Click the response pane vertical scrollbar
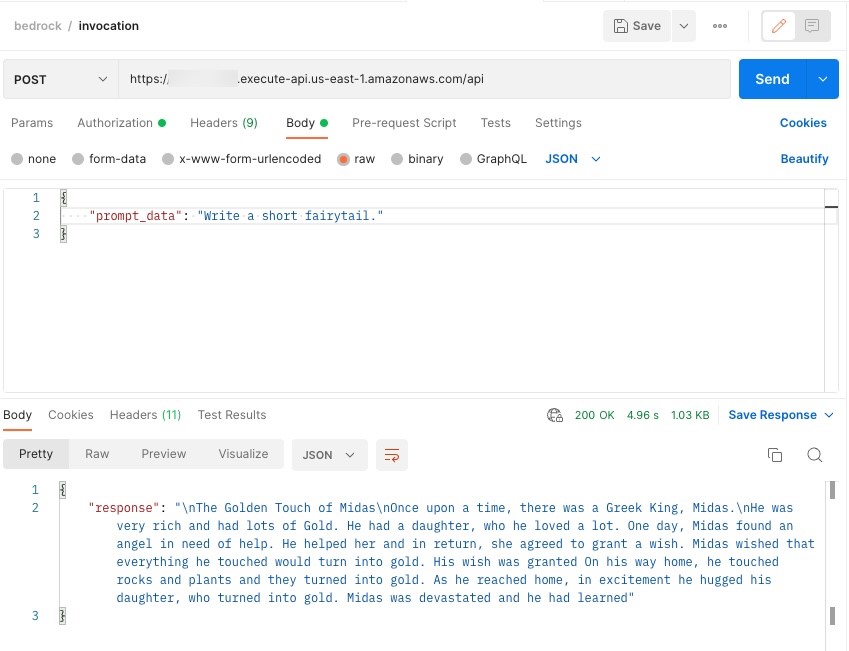The height and width of the screenshot is (651, 849). click(831, 550)
